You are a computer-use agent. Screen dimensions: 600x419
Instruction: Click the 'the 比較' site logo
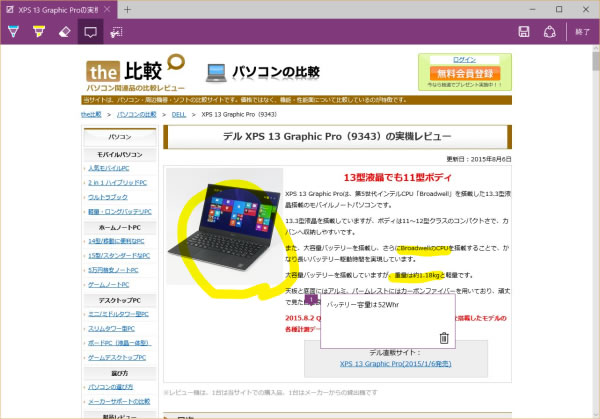coord(135,73)
